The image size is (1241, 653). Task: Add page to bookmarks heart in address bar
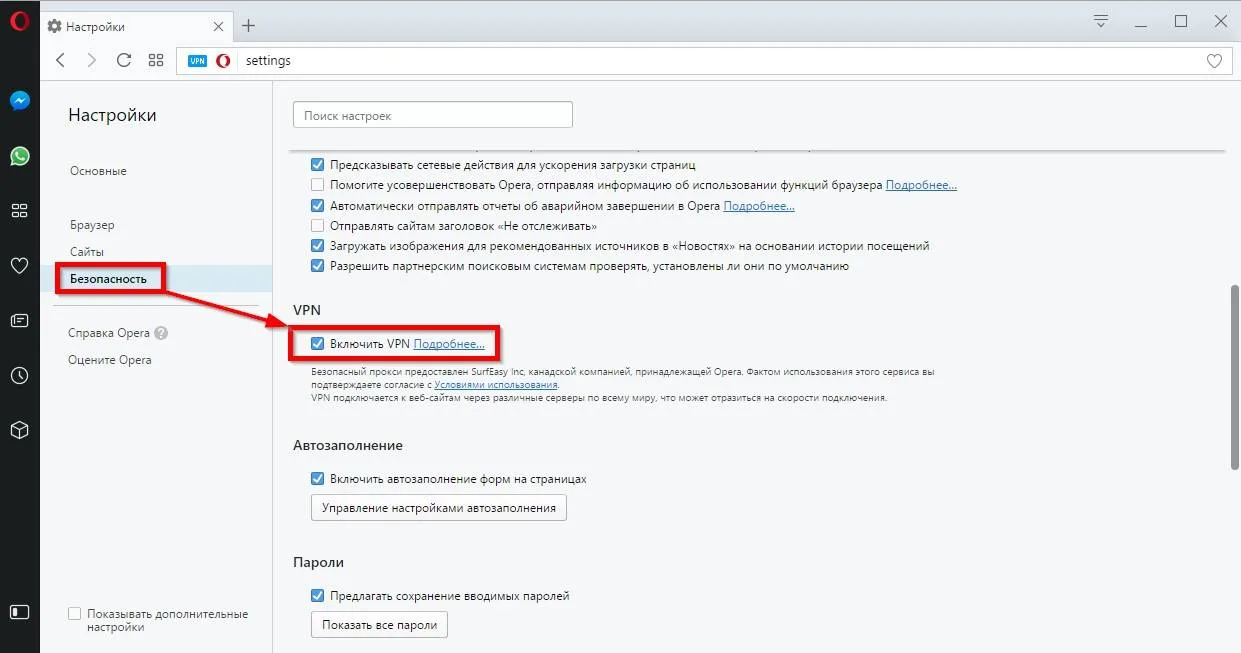(1214, 61)
